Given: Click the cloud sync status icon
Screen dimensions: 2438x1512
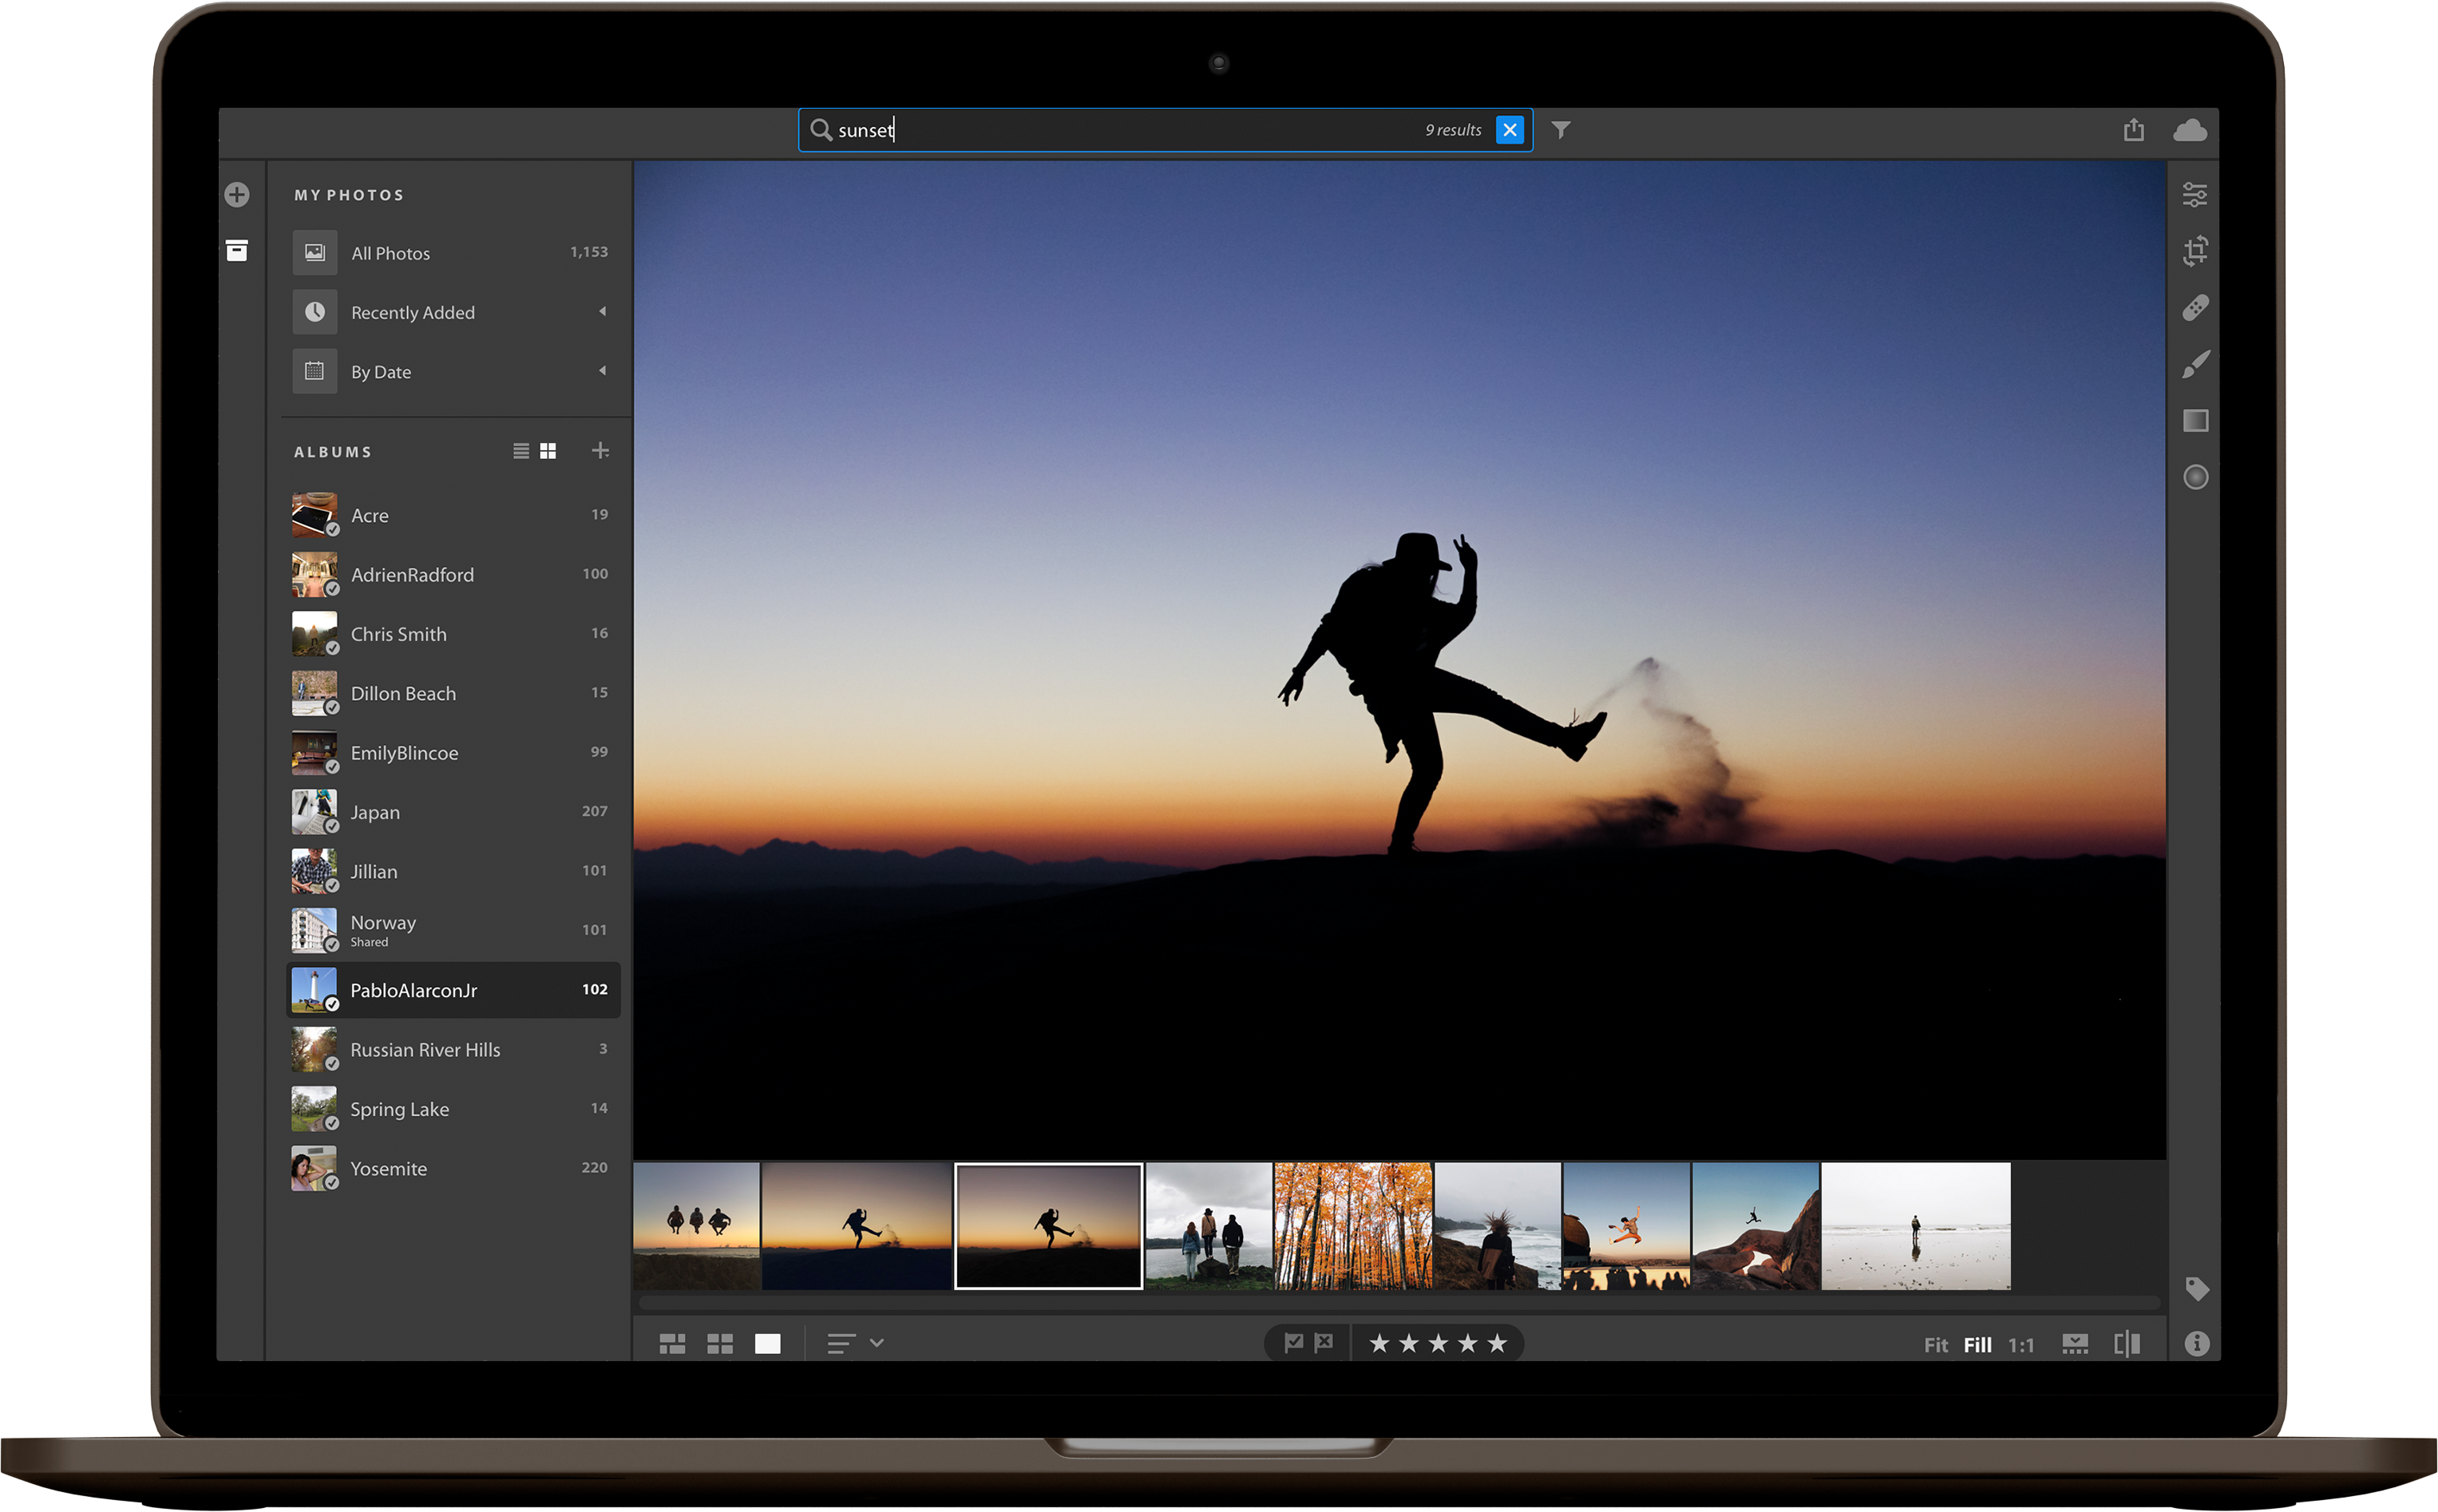Looking at the screenshot, I should click(2190, 129).
